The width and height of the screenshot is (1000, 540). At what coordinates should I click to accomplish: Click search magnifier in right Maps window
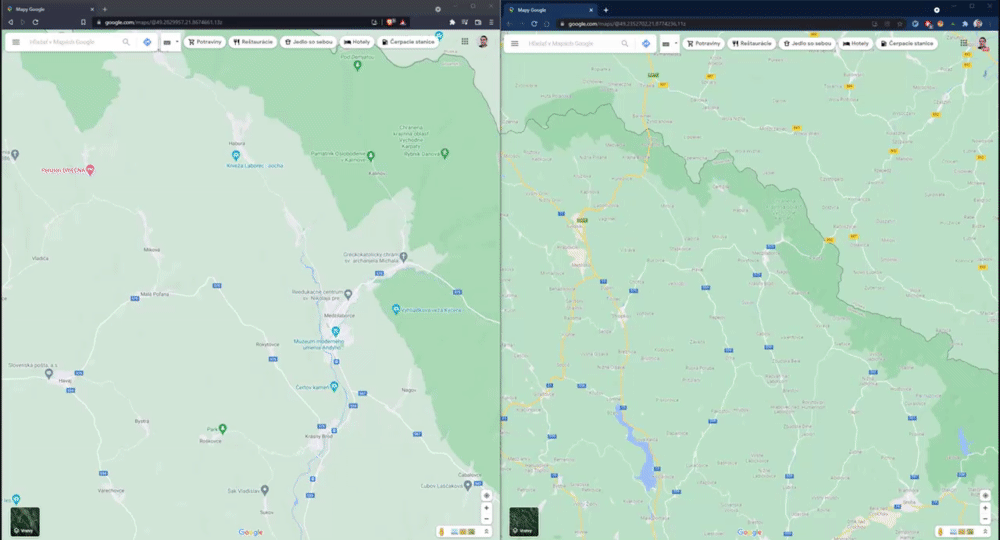coord(625,43)
